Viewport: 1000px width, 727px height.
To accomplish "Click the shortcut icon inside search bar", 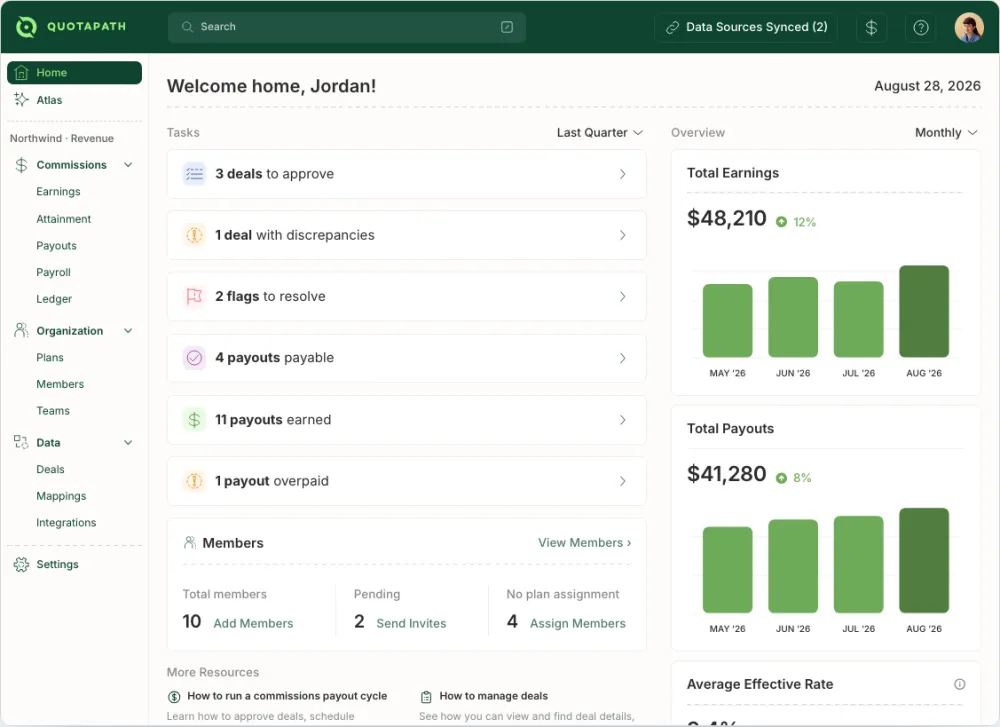I will click(507, 27).
